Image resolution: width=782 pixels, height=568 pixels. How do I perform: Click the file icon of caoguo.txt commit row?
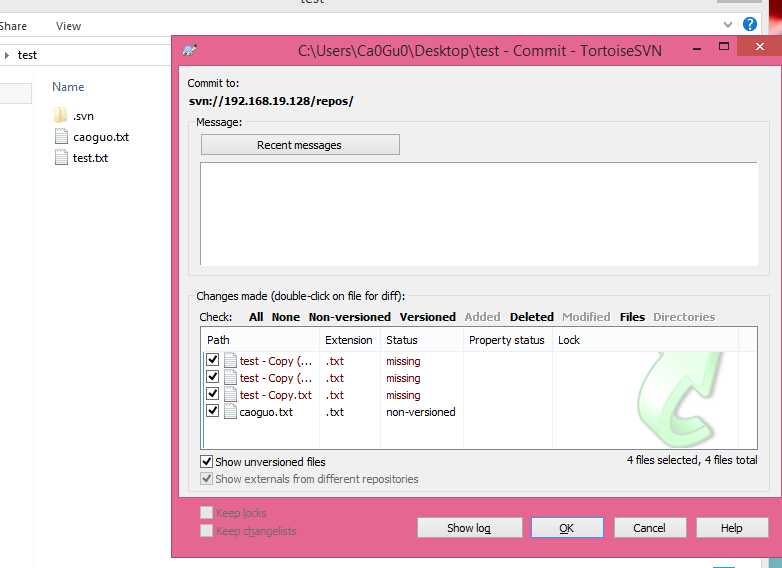click(230, 411)
